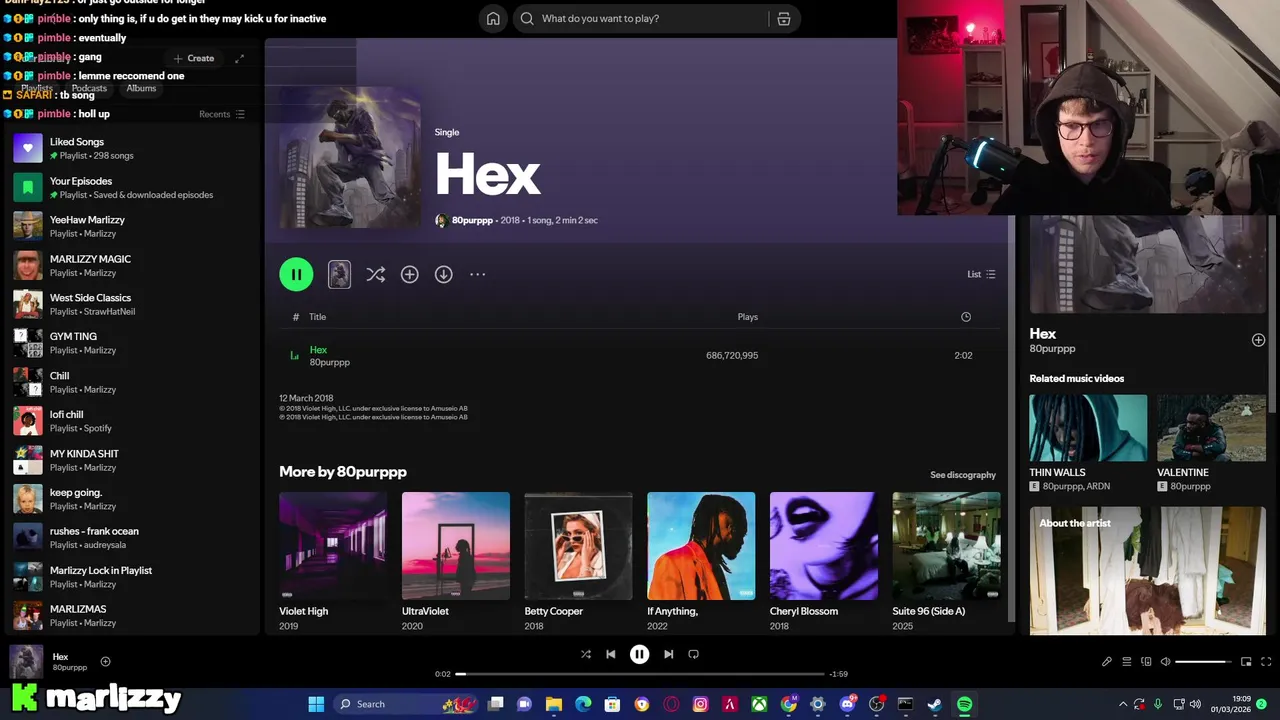Open MARLIZZY MAGIC playlist
Screen dimensions: 1280x720
point(130,265)
